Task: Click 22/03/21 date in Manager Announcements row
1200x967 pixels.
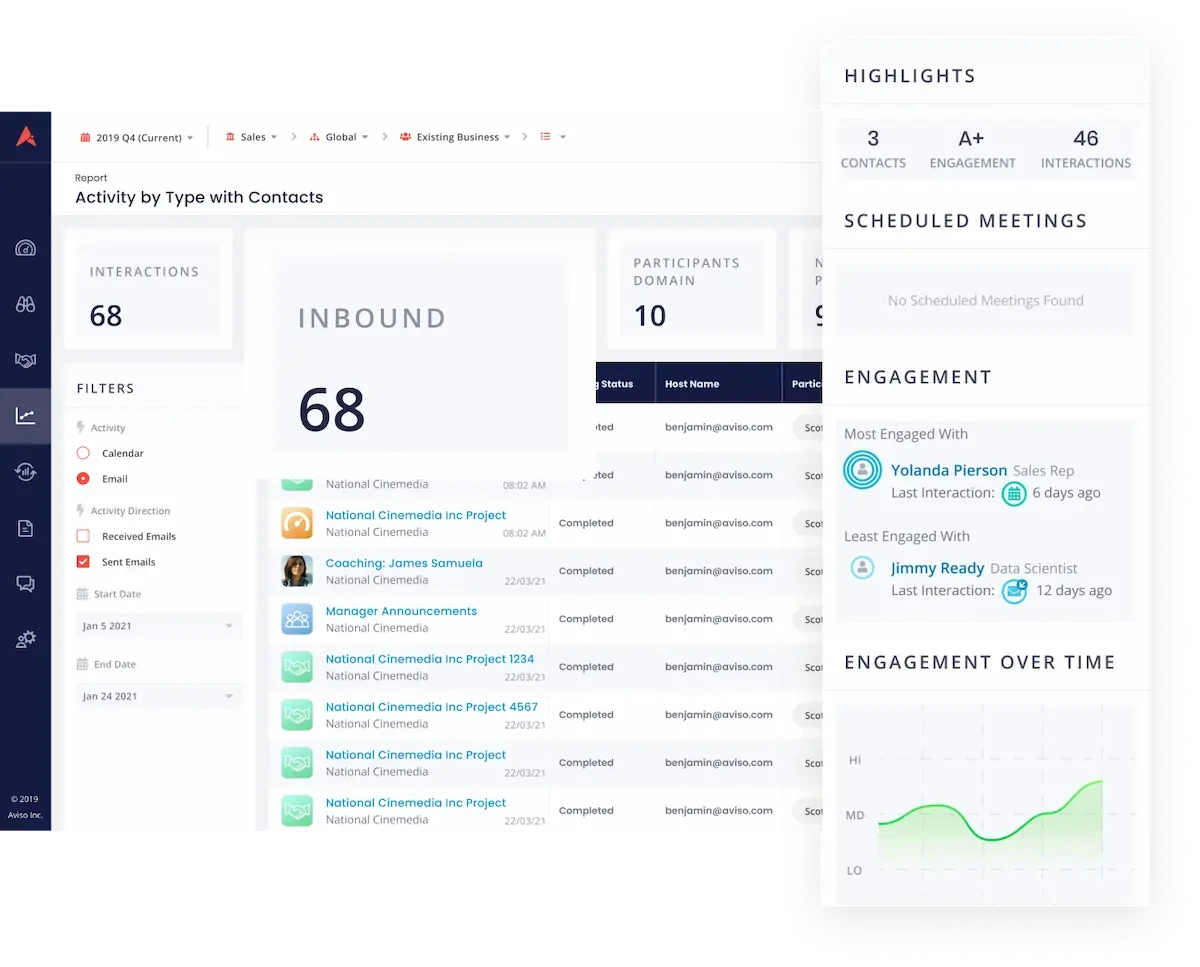Action: tap(525, 629)
